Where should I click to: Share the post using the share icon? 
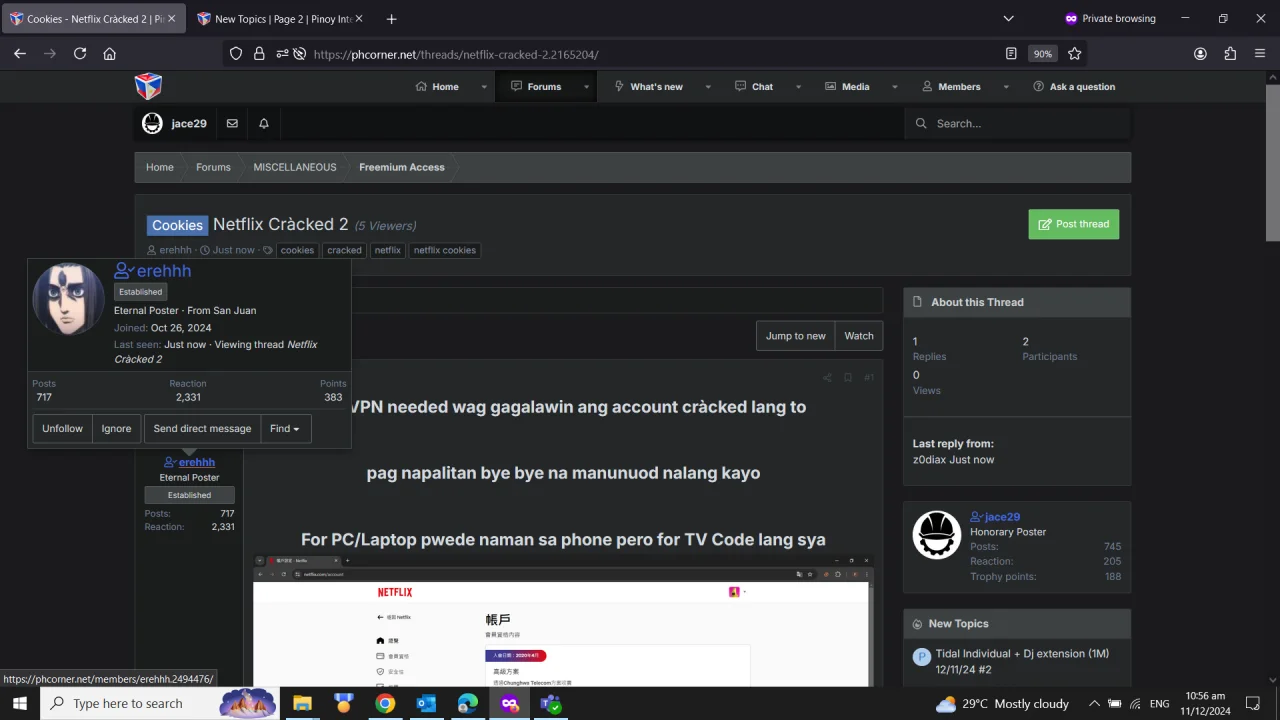click(827, 378)
